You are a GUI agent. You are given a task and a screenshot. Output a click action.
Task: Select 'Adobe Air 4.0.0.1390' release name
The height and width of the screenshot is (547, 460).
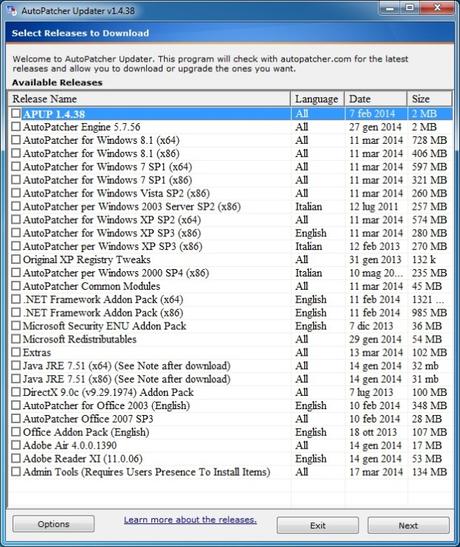pyautogui.click(x=70, y=445)
